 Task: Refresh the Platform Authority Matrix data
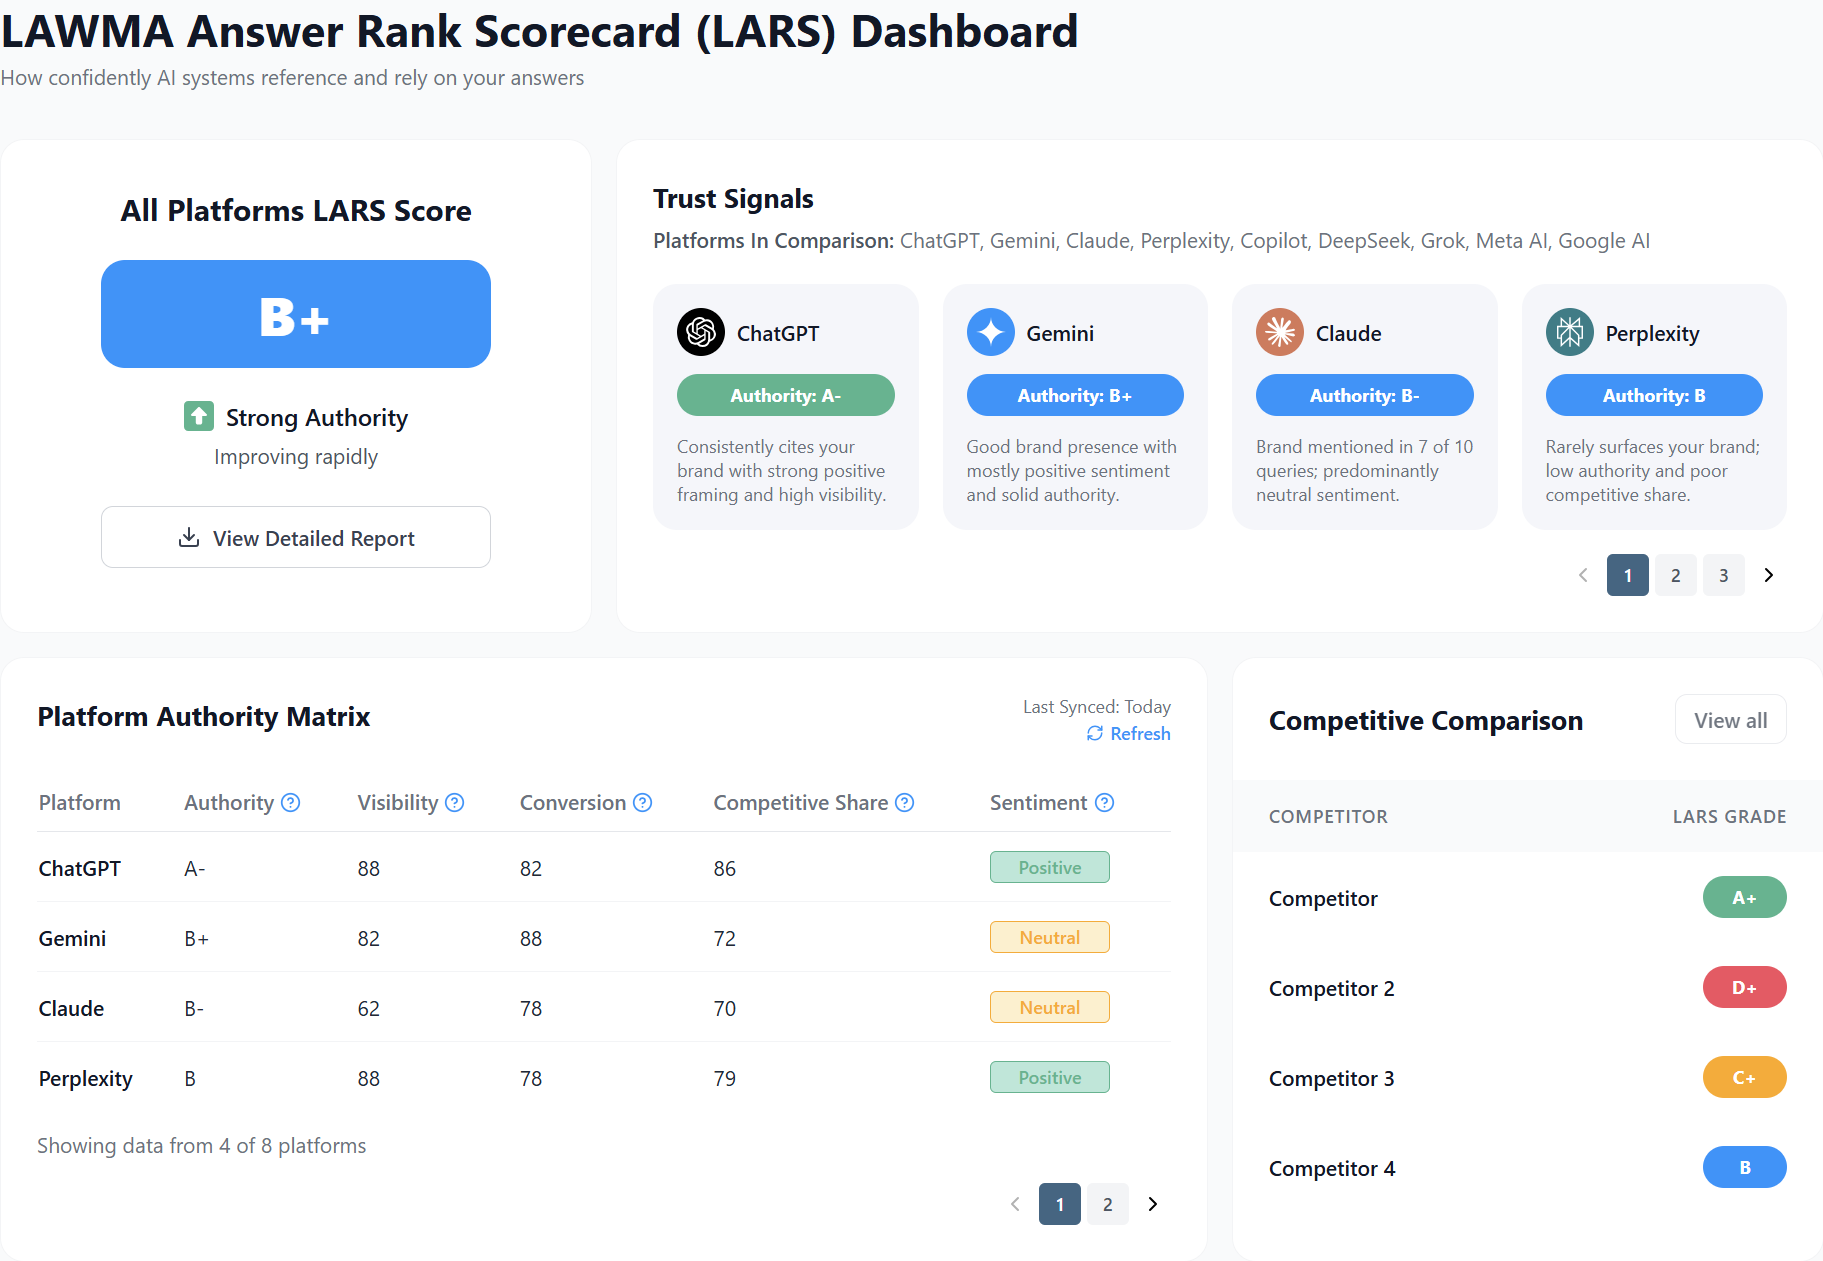coord(1129,734)
